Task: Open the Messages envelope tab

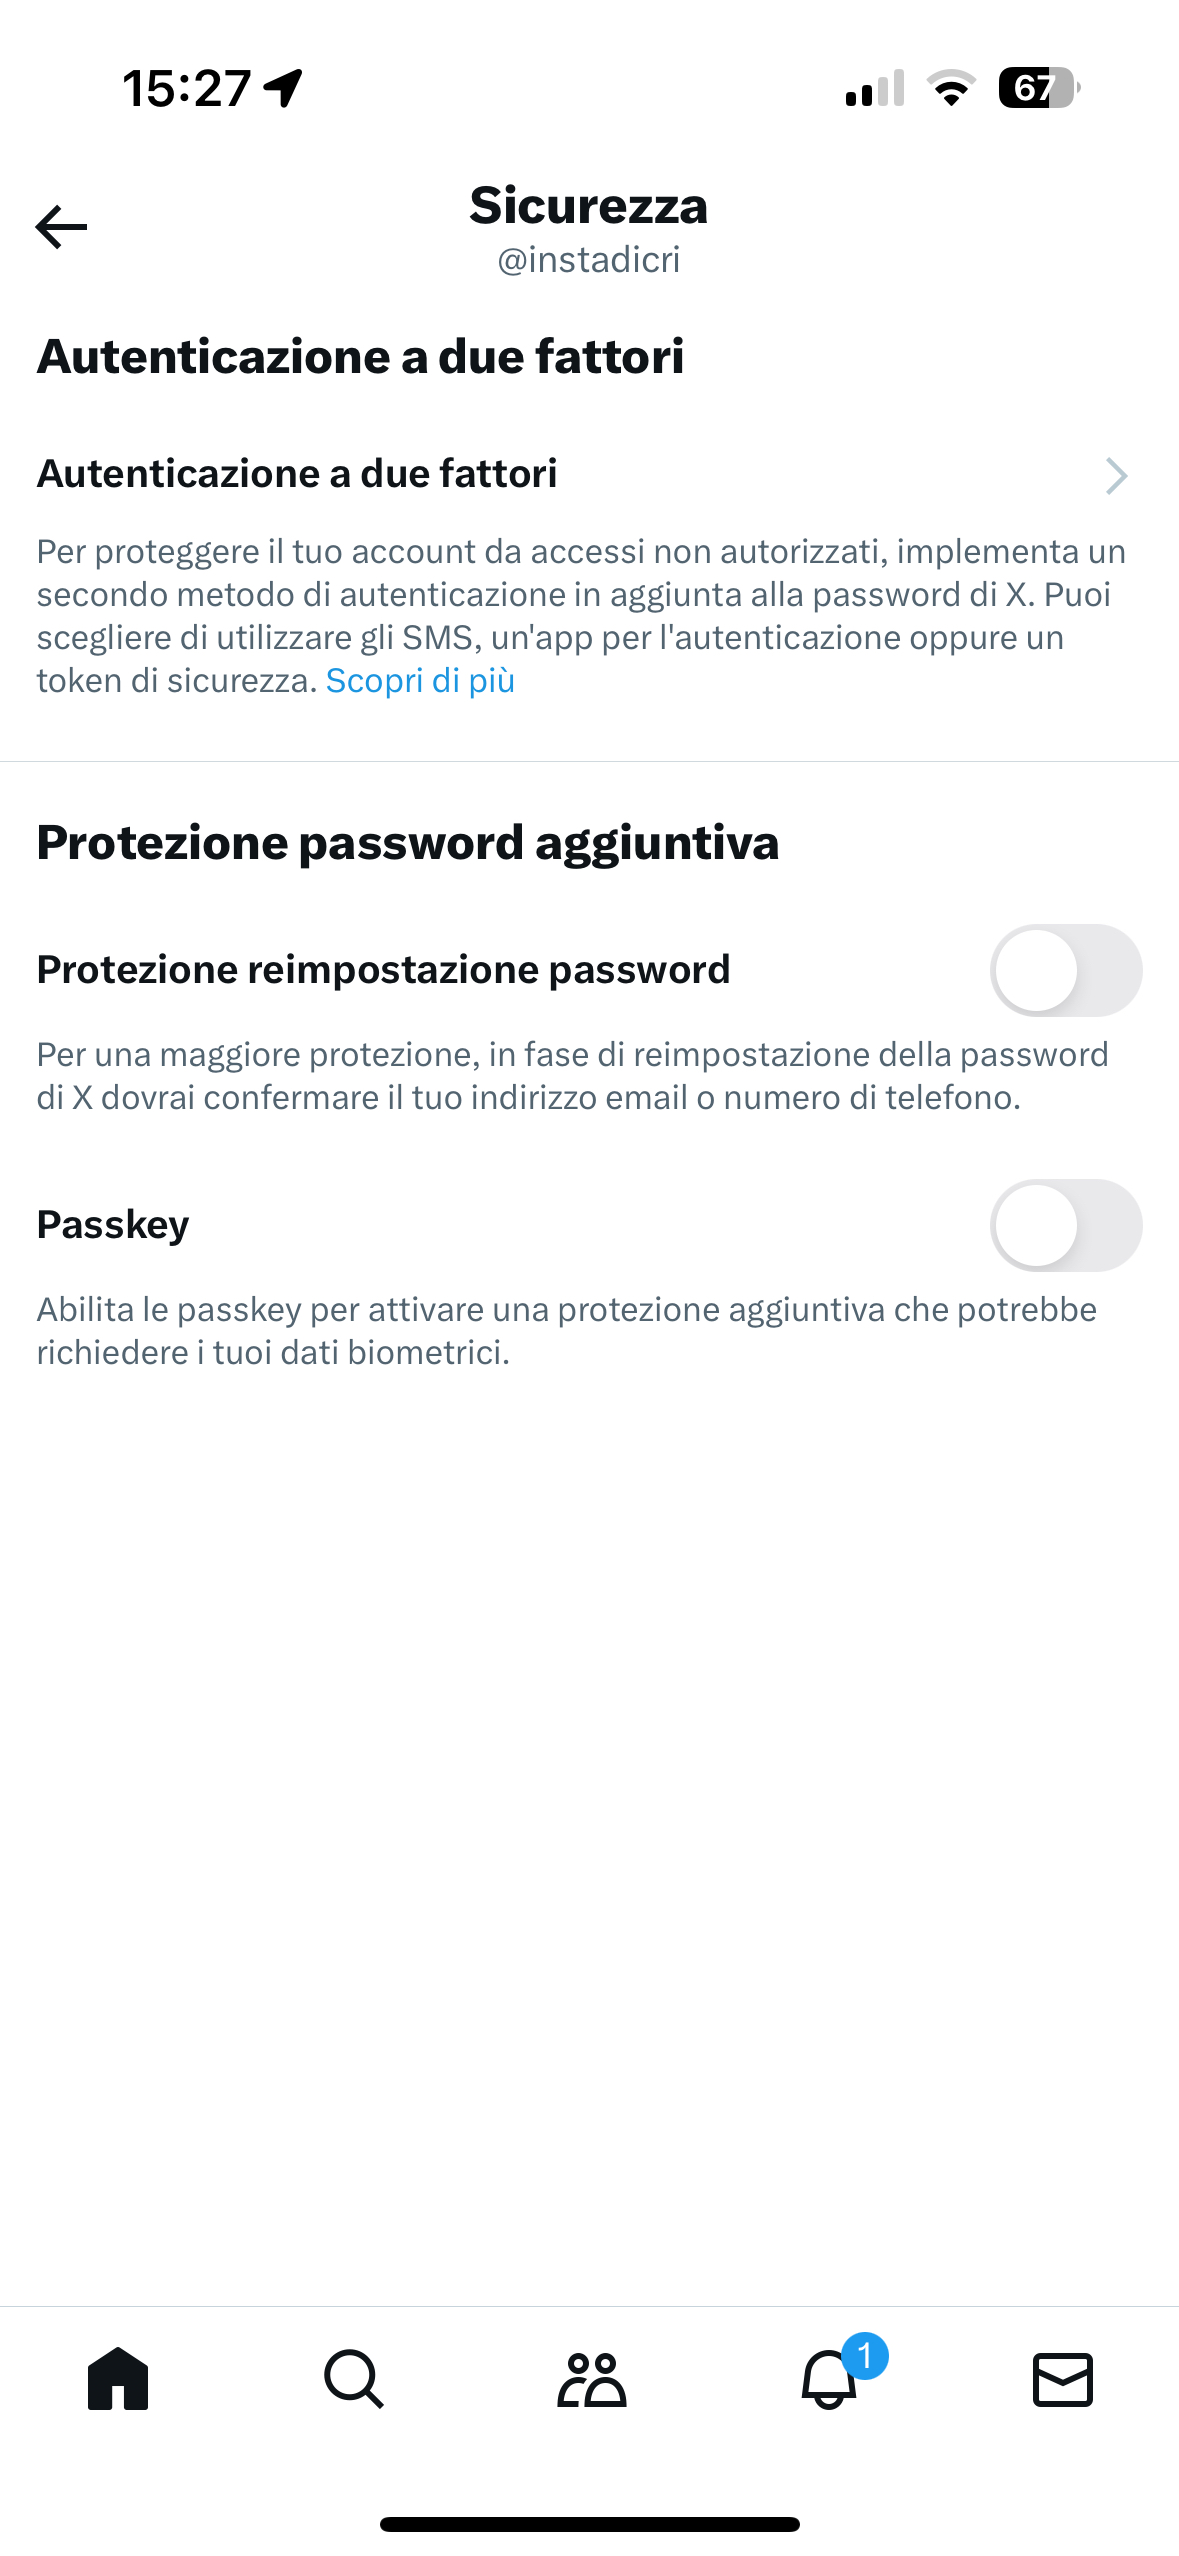Action: [1062, 2379]
